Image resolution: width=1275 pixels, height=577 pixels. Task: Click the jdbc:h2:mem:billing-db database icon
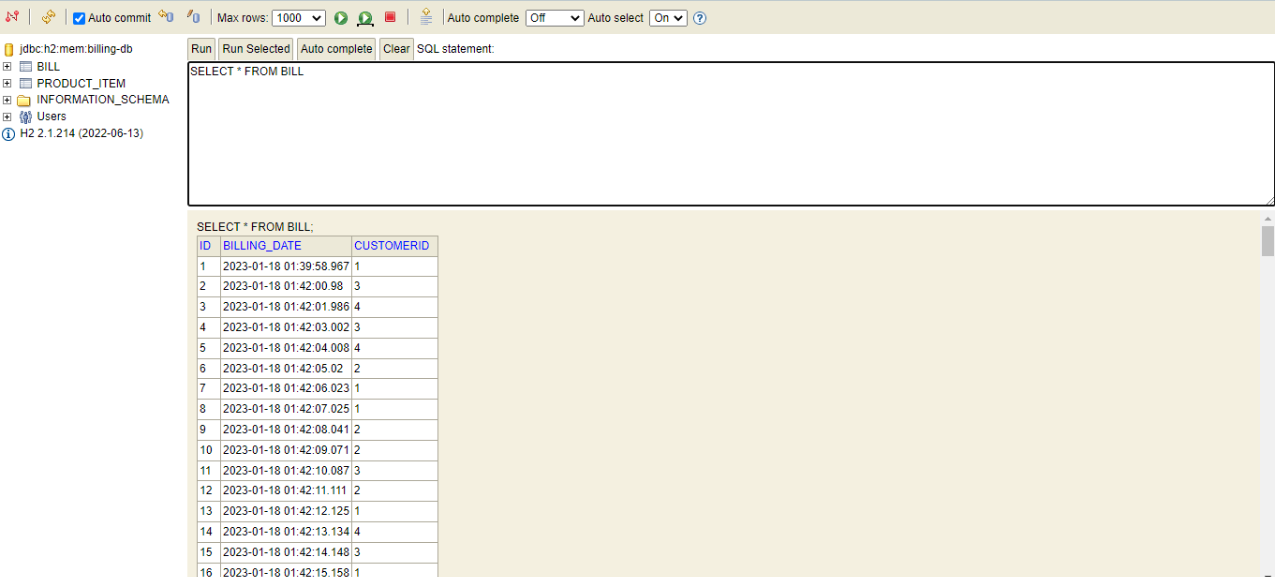click(x=9, y=49)
